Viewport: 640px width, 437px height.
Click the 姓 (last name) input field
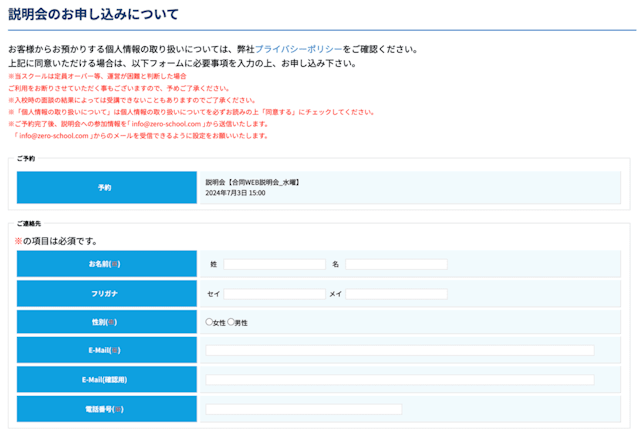pos(274,264)
